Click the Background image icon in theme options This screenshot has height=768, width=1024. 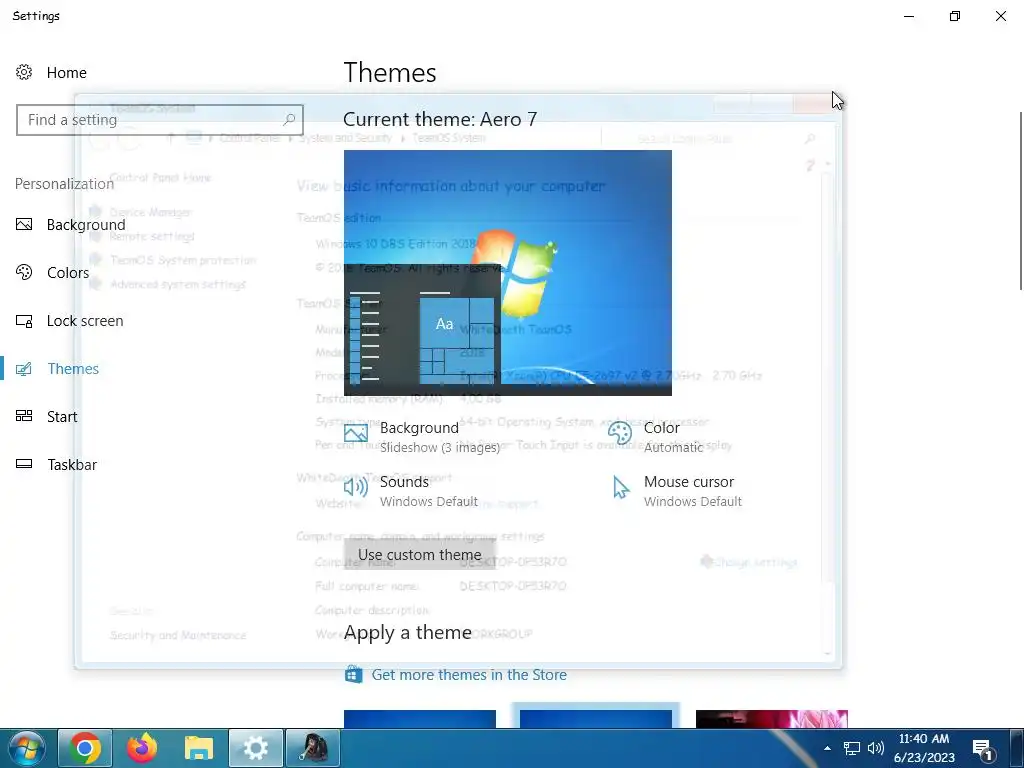[x=356, y=433]
